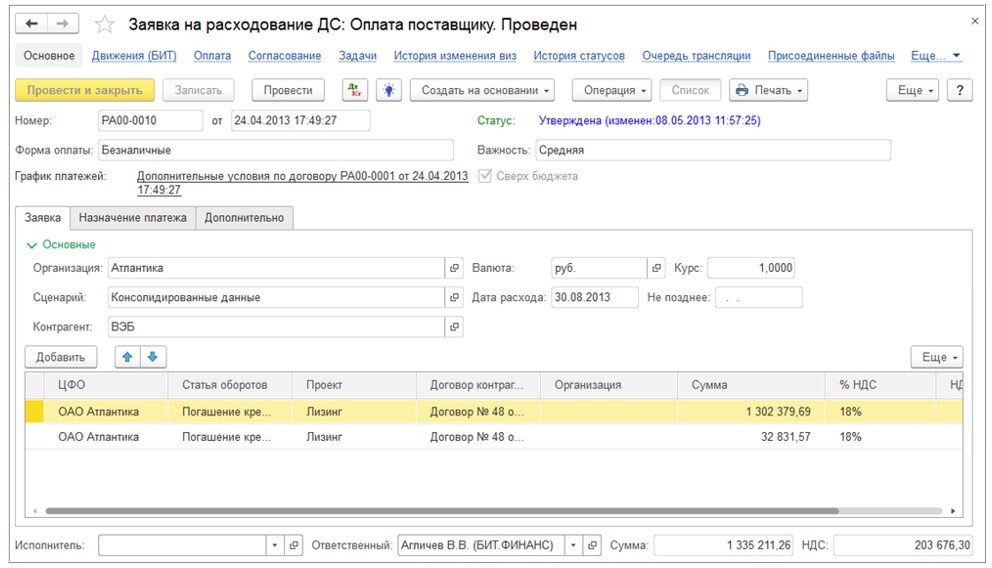The height and width of the screenshot is (568, 992).
Task: Click the Дт/Кт accounting entries icon
Action: coord(354,90)
